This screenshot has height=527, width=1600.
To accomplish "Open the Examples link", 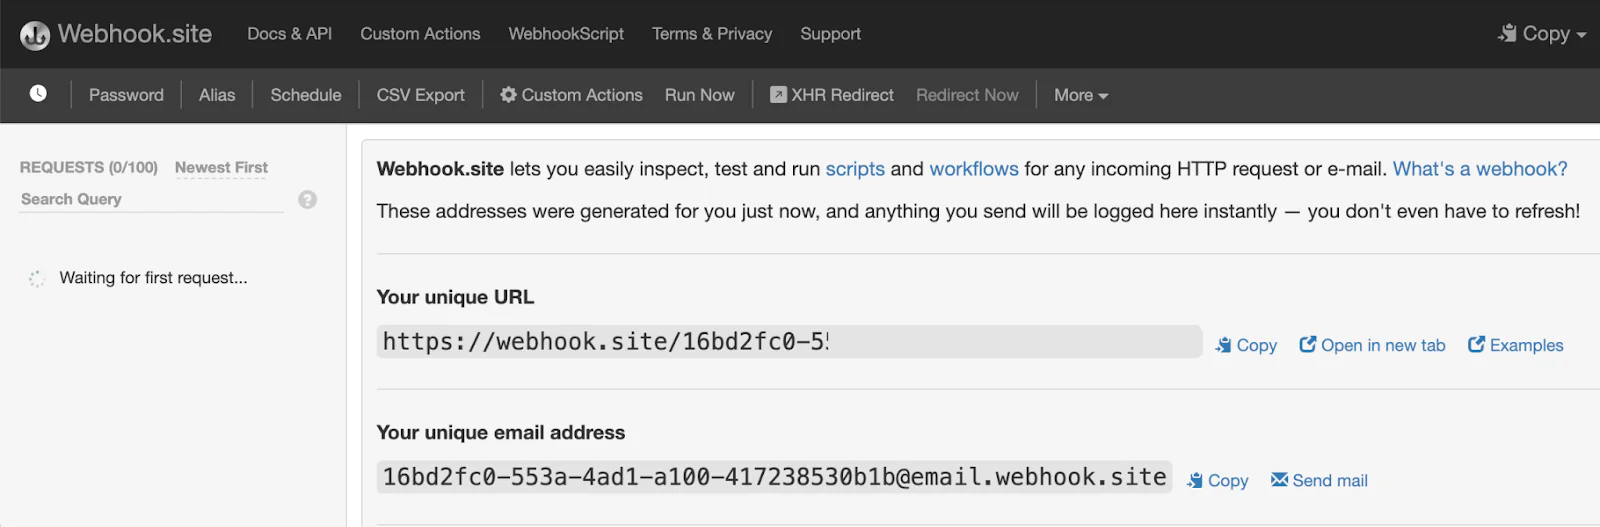I will (1515, 345).
